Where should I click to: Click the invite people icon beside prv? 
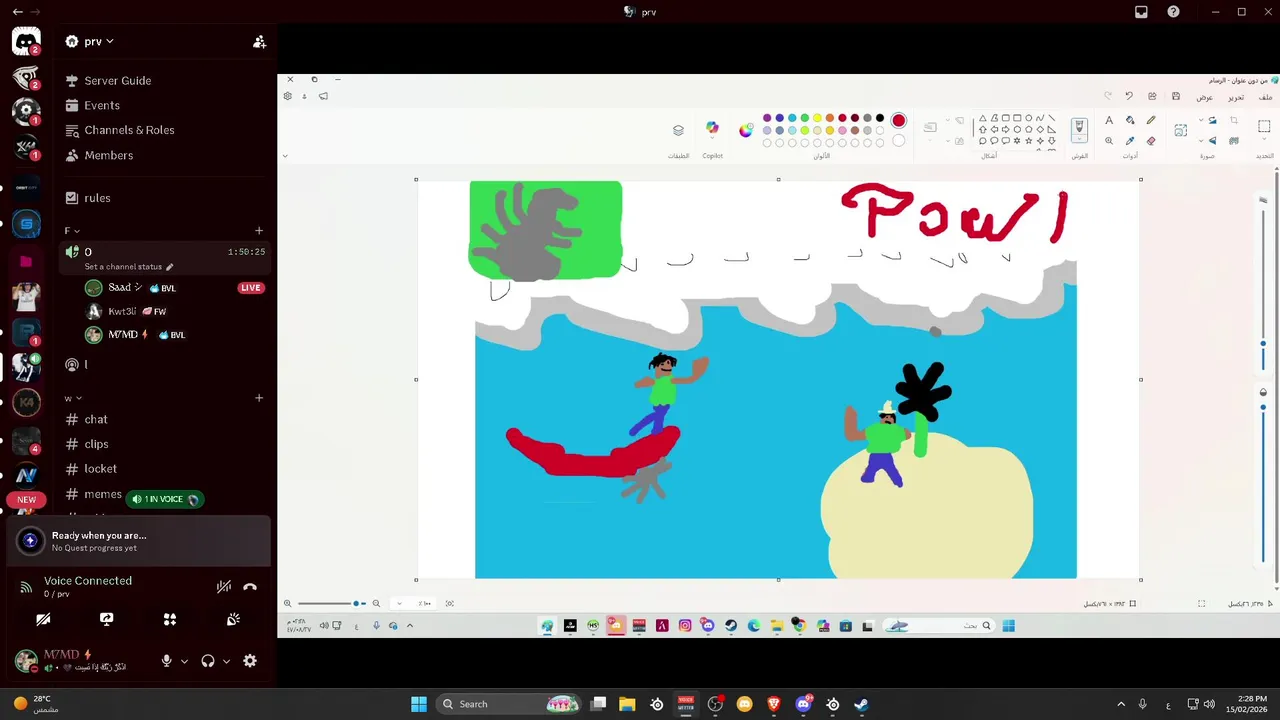click(259, 42)
